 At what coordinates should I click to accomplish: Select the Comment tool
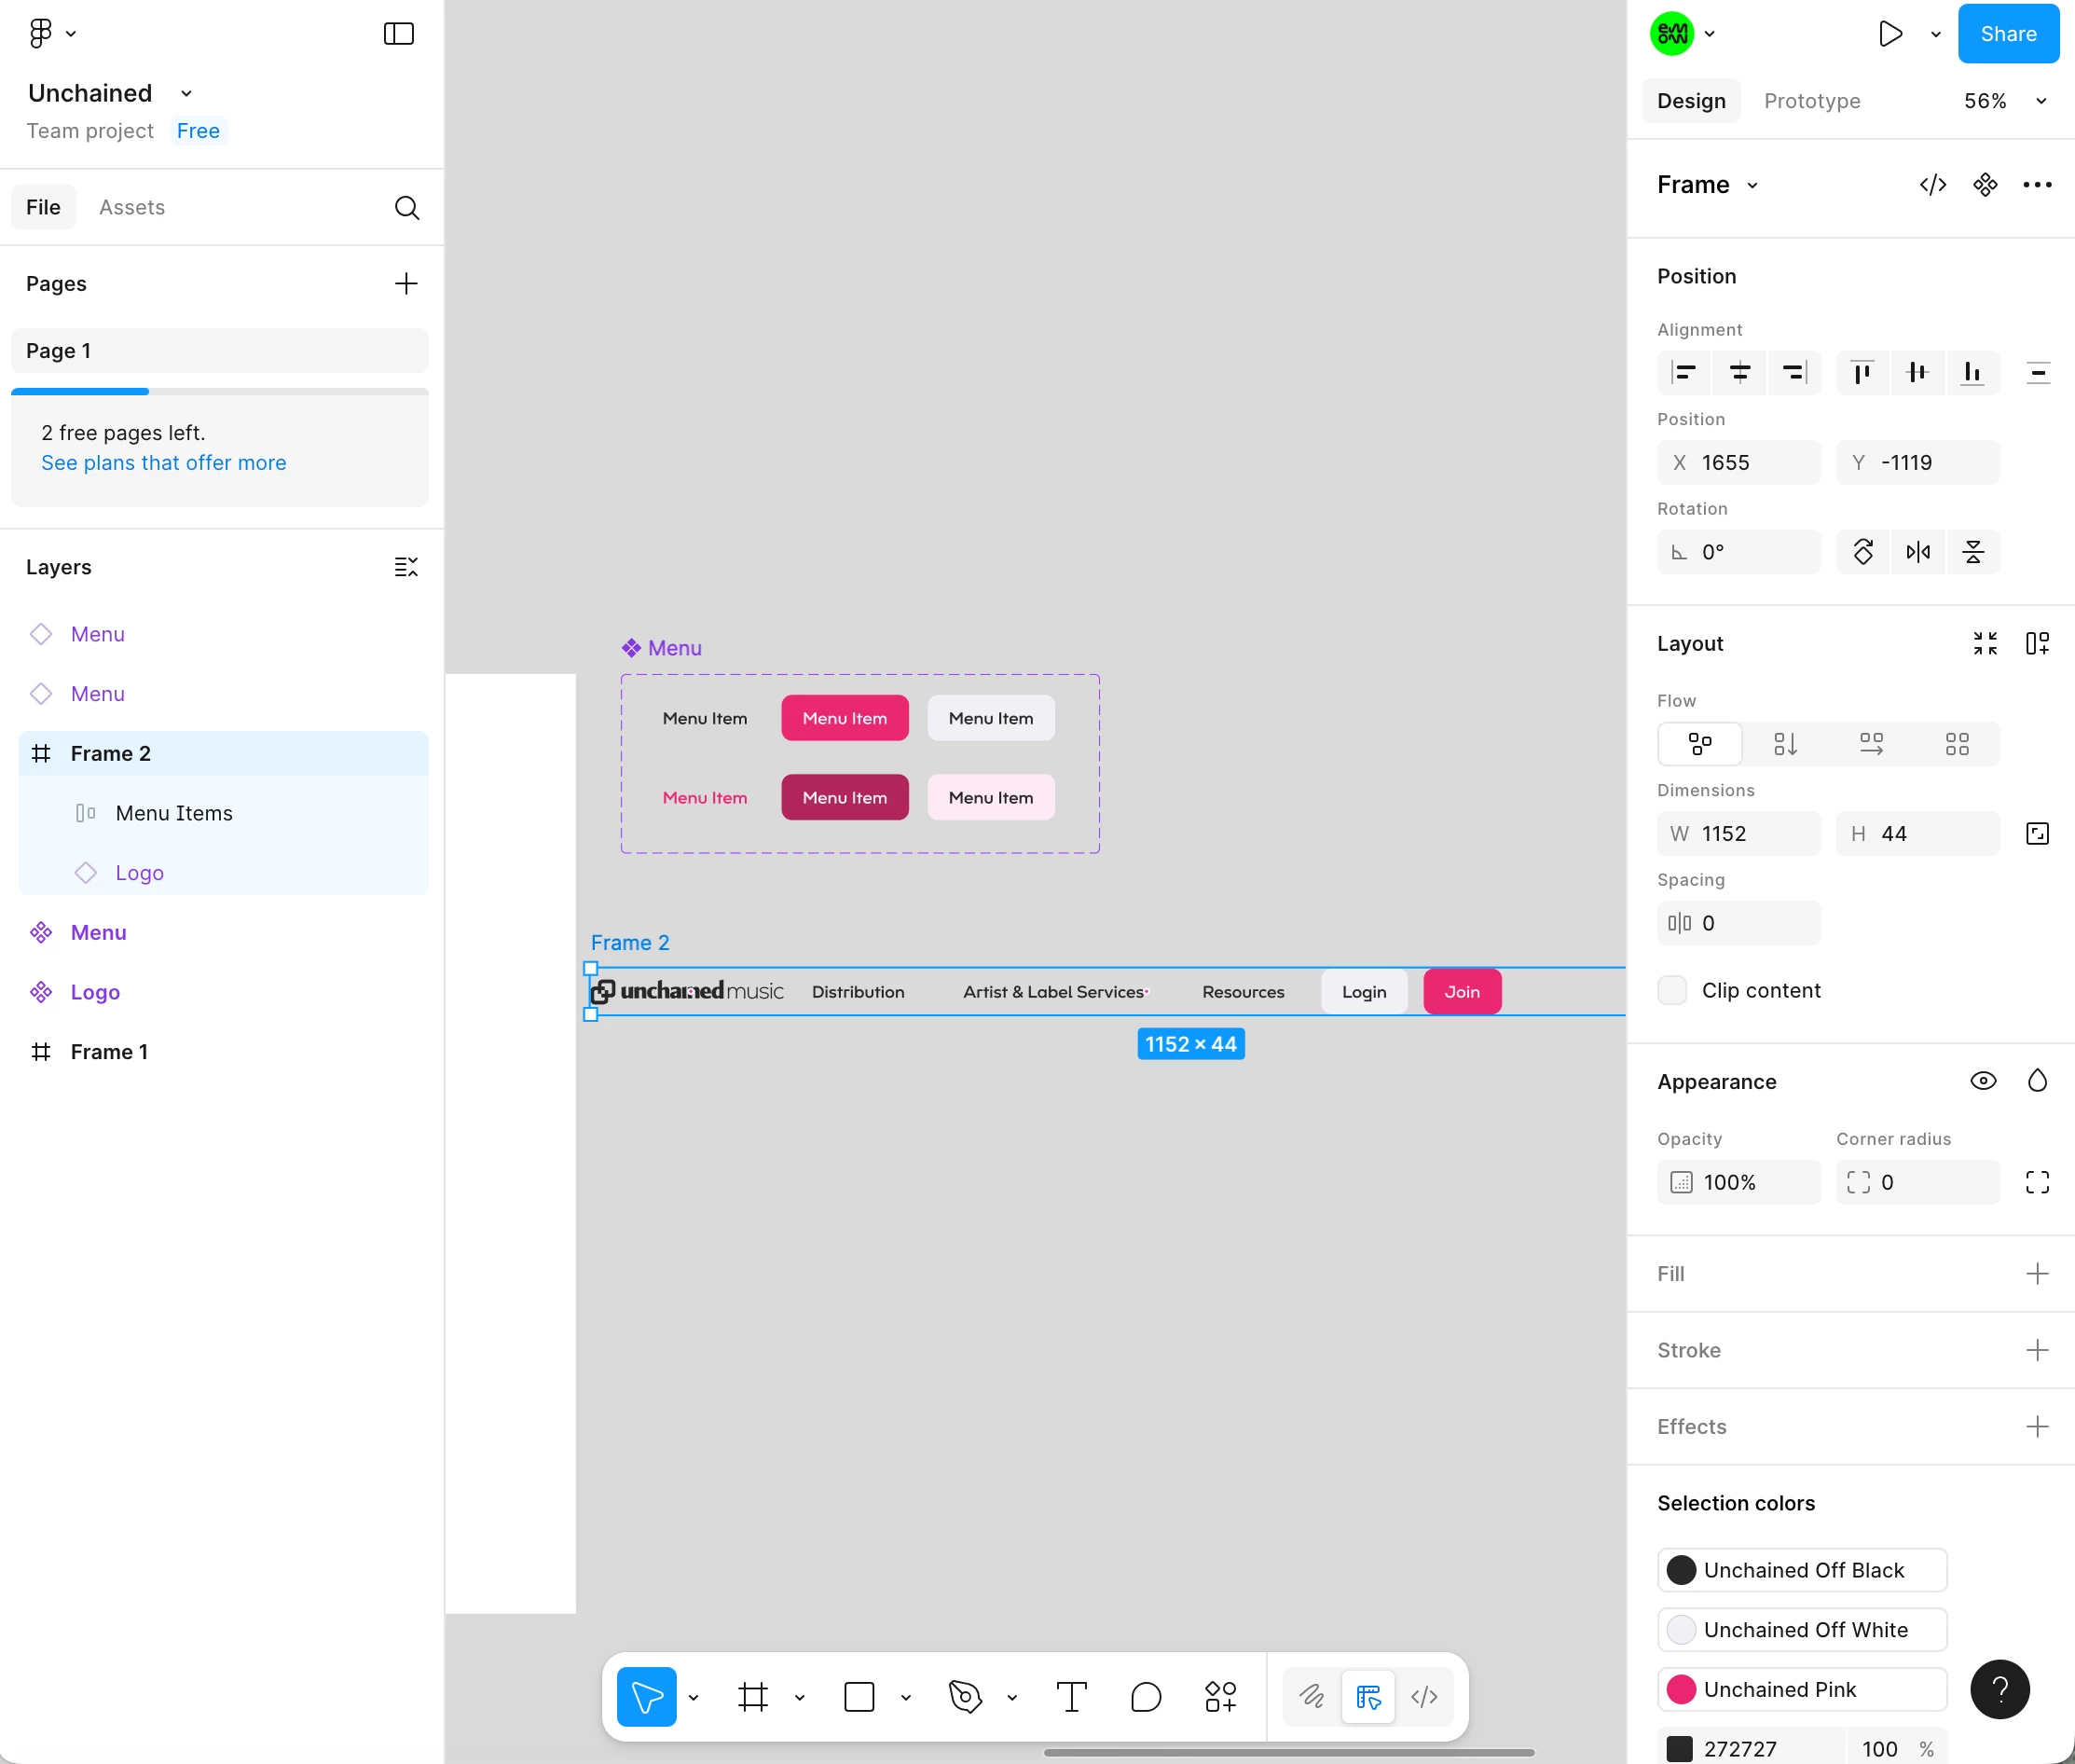coord(1146,1697)
